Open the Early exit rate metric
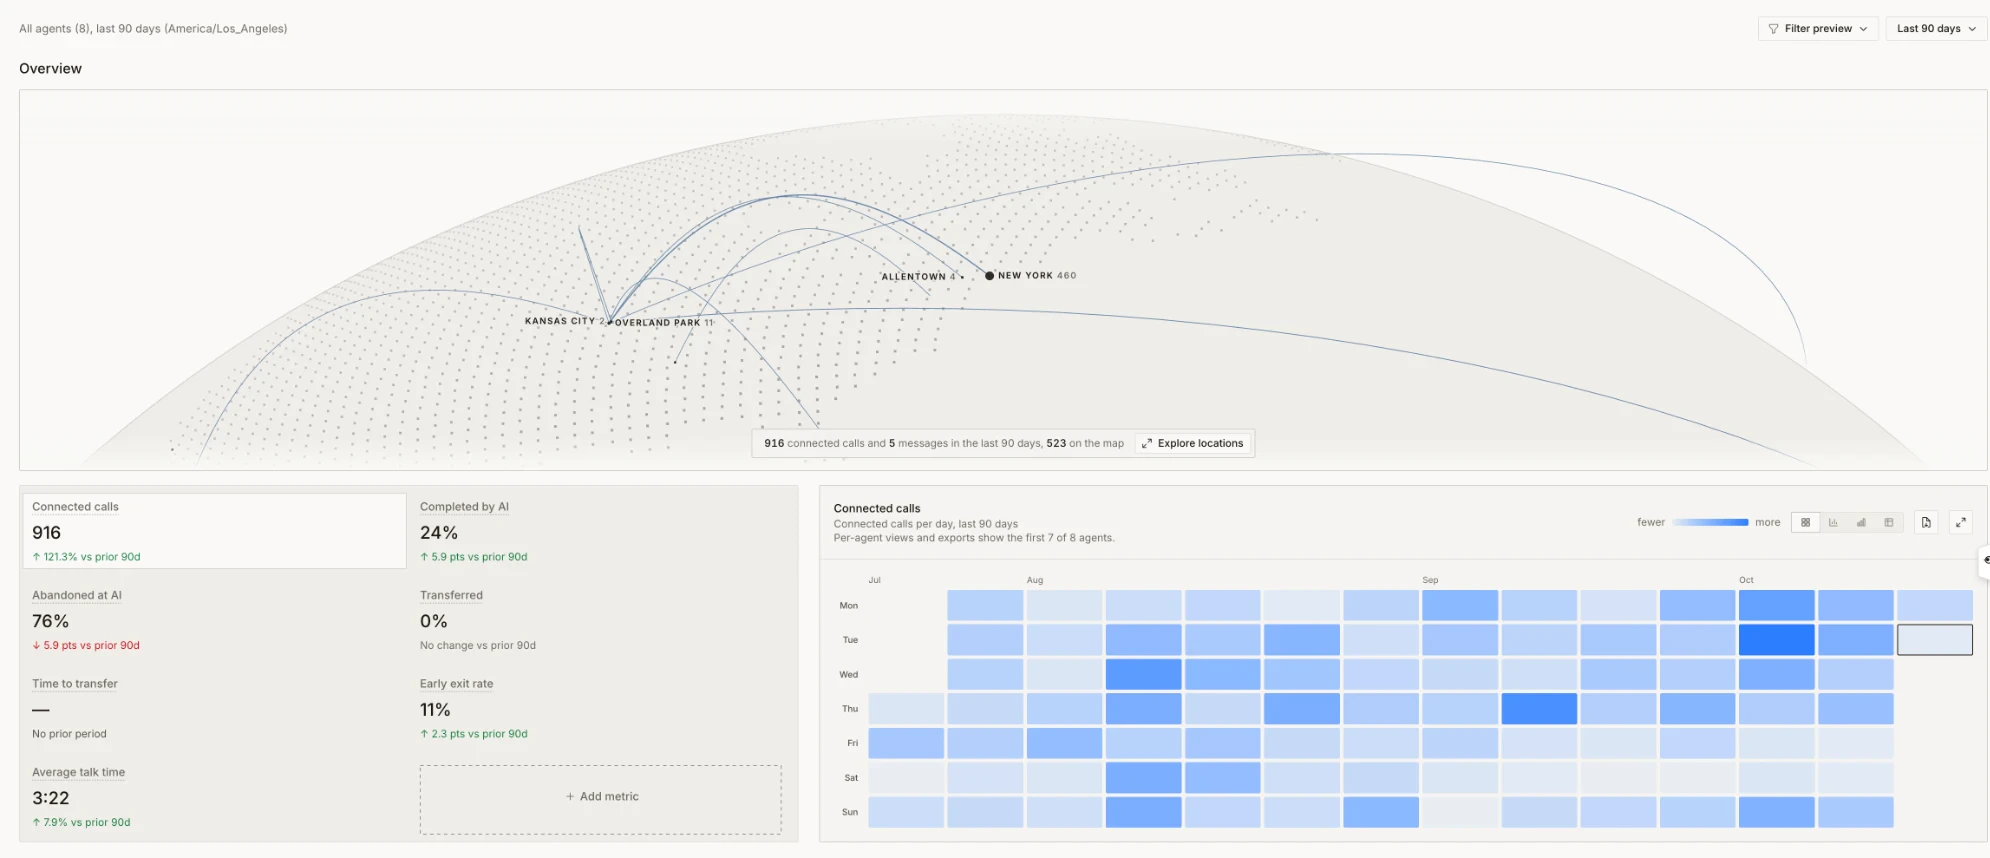Screen dimensions: 1990x858 click(600, 708)
